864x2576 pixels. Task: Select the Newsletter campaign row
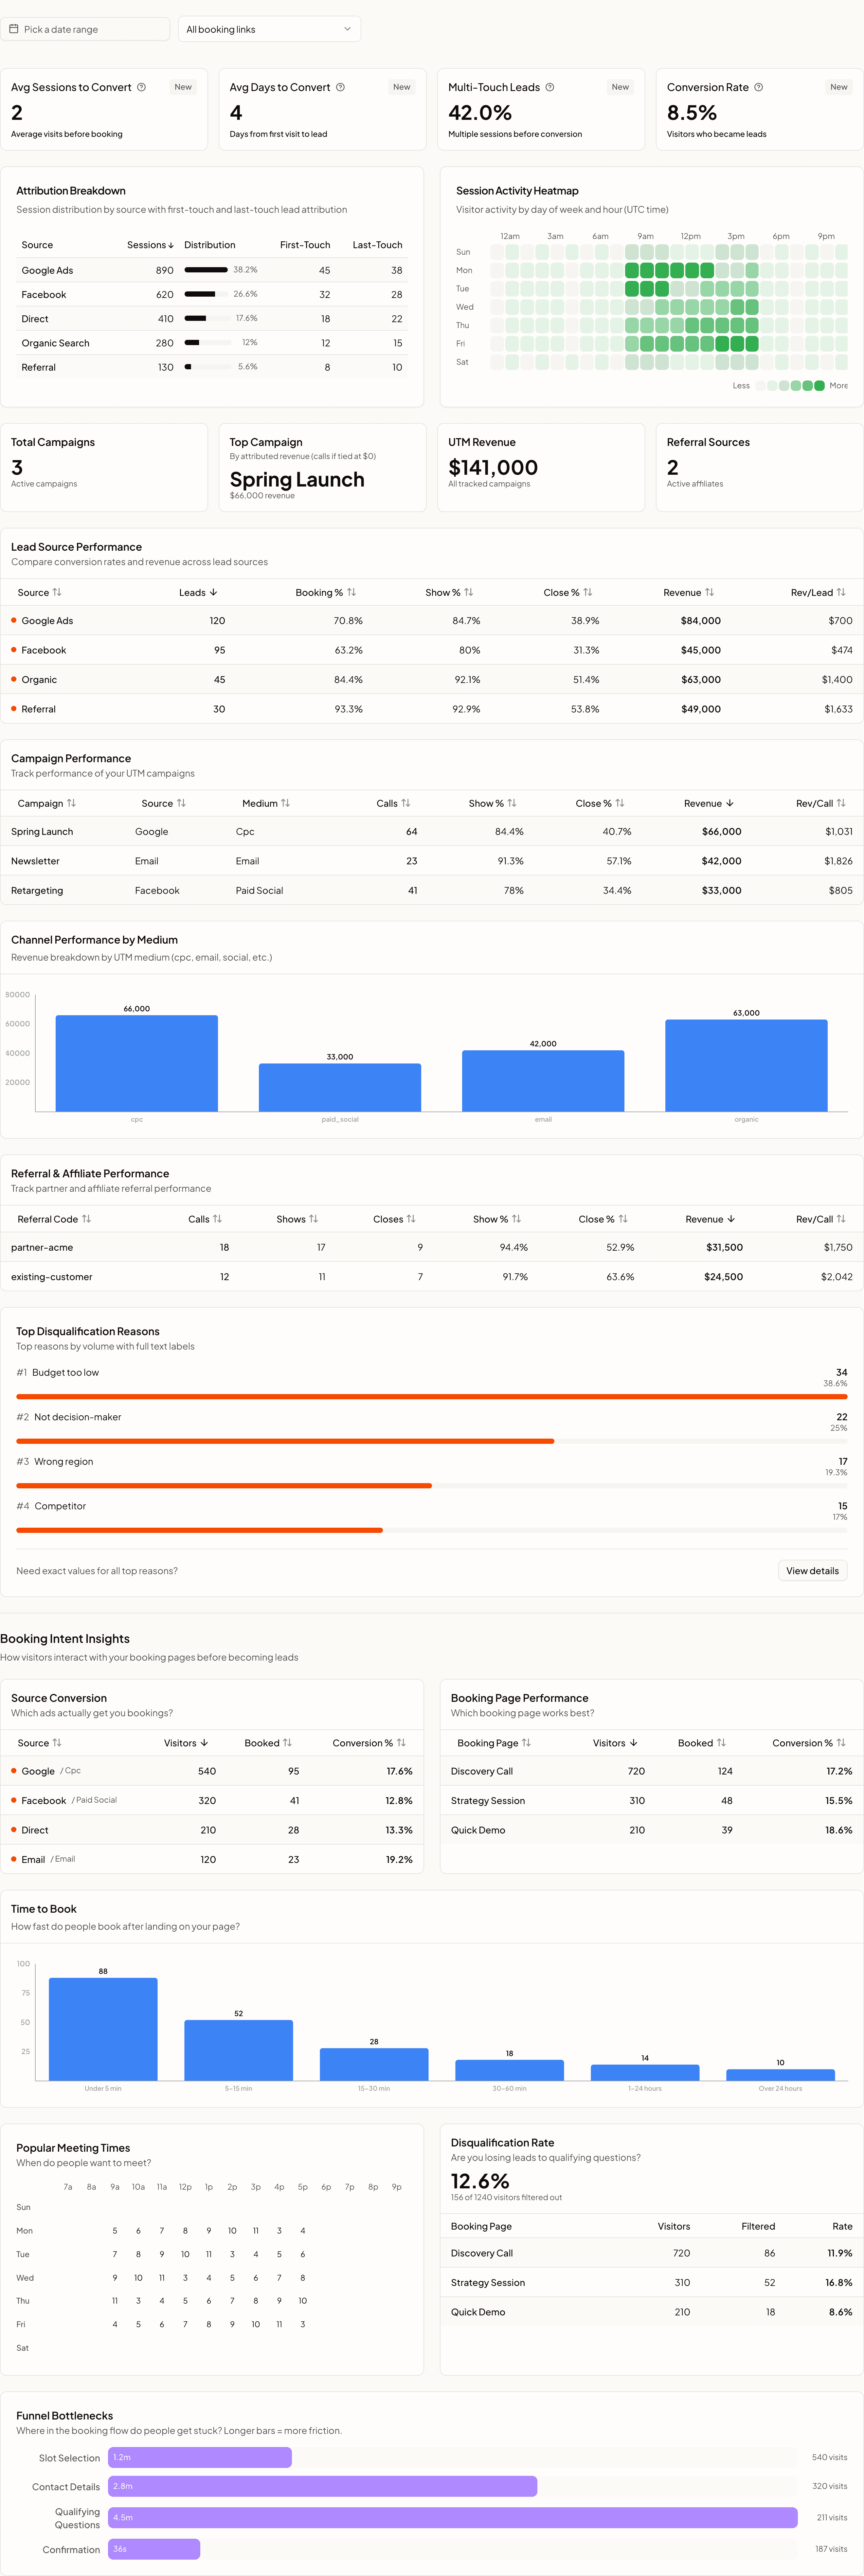tap(432, 861)
